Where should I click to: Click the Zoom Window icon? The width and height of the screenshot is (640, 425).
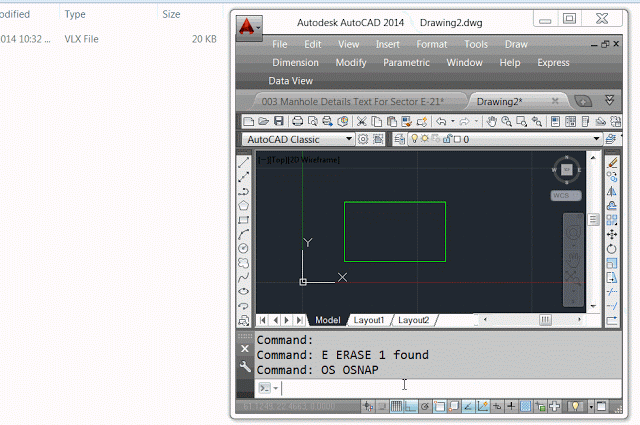click(522, 121)
